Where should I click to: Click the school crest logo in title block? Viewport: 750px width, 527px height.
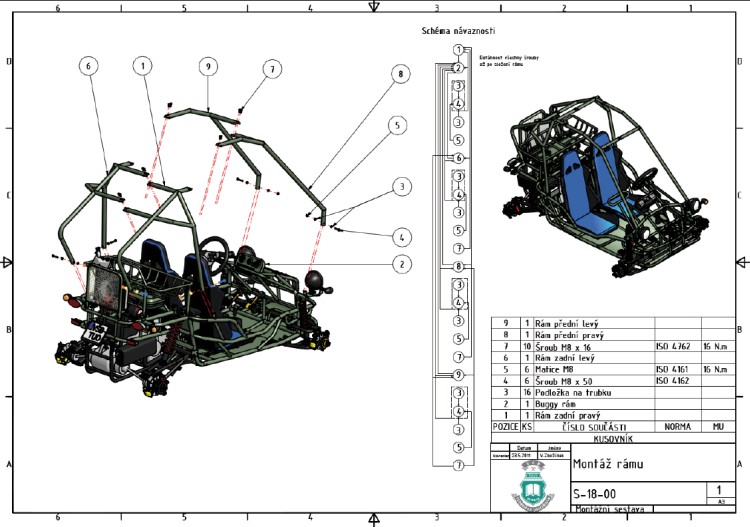click(x=532, y=488)
